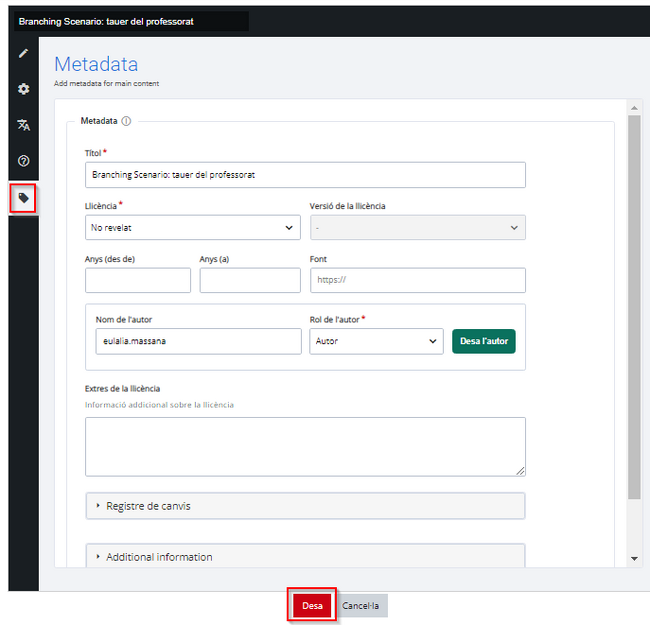Focus the Extres de la llicència textarea
This screenshot has width=650, height=625.
click(306, 447)
